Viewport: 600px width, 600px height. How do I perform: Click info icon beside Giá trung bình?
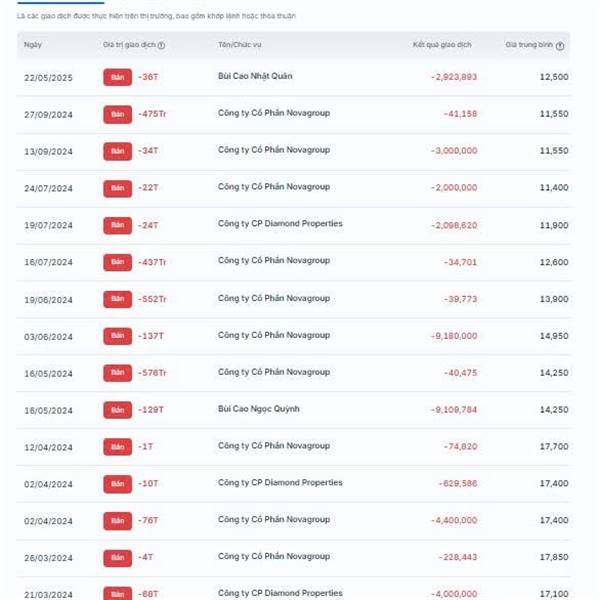pos(560,46)
